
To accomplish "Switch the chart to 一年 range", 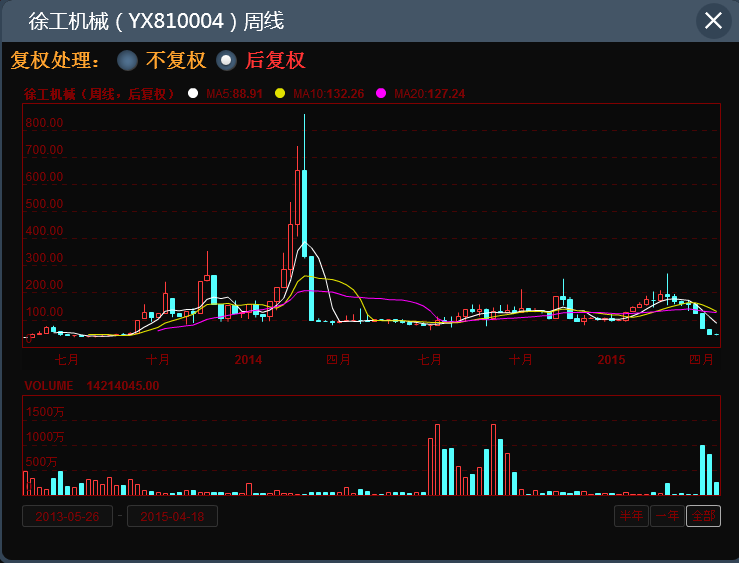I will (667, 516).
